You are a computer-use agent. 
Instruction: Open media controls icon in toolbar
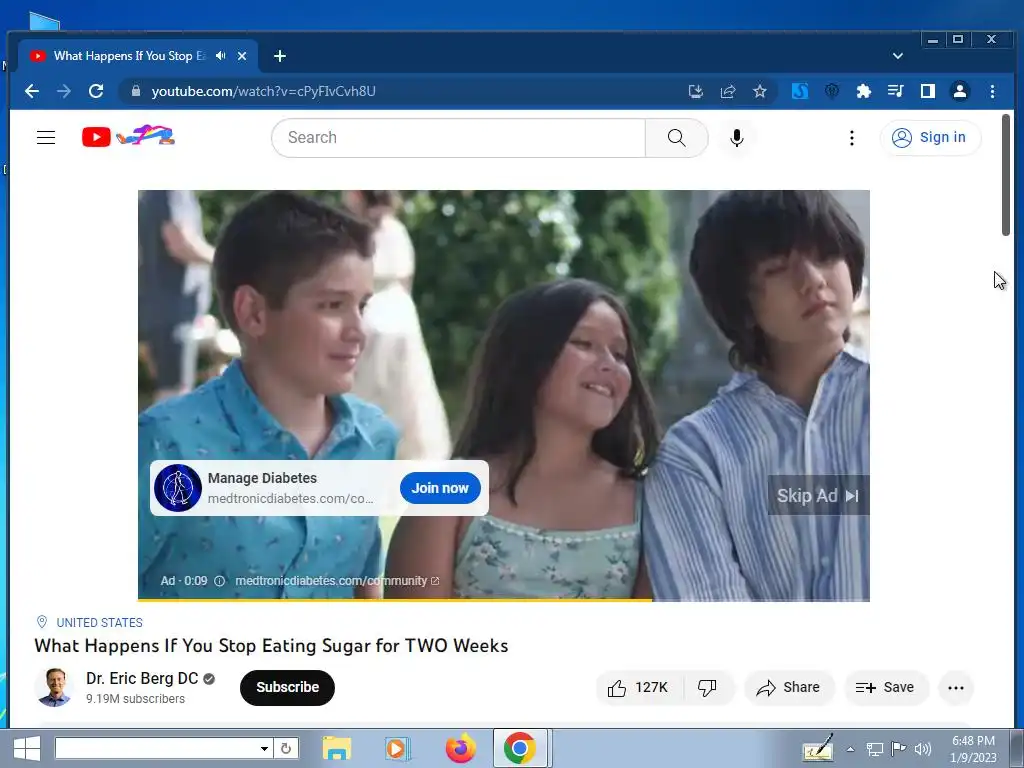point(895,91)
